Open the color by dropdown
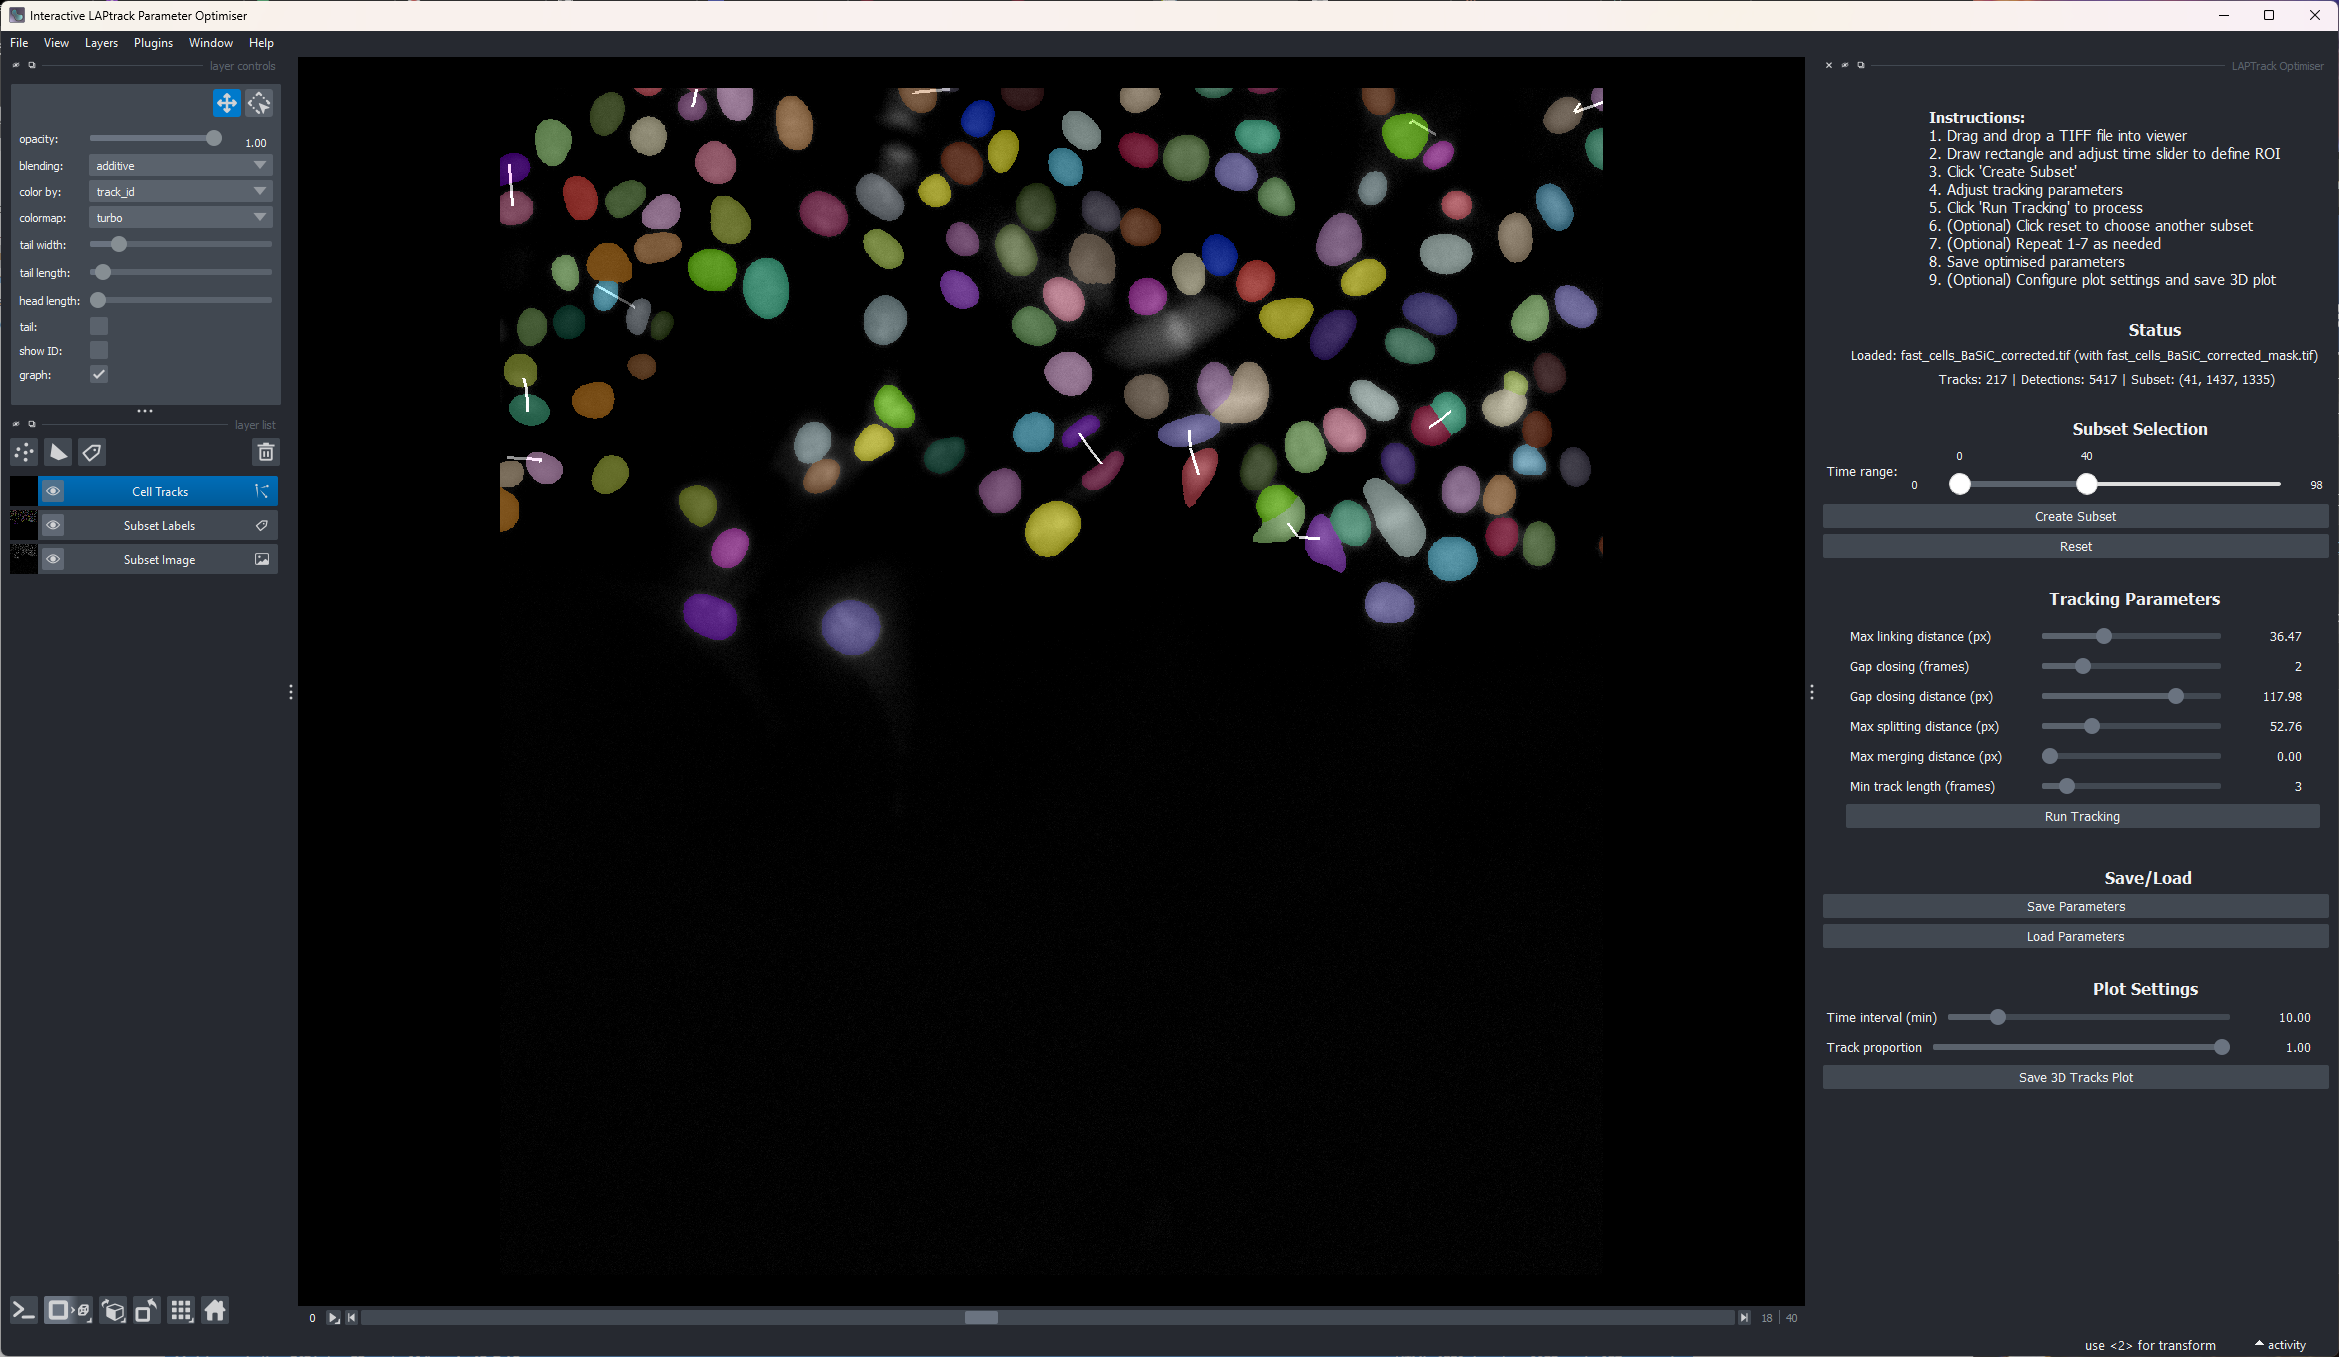This screenshot has width=2339, height=1357. pyautogui.click(x=181, y=191)
